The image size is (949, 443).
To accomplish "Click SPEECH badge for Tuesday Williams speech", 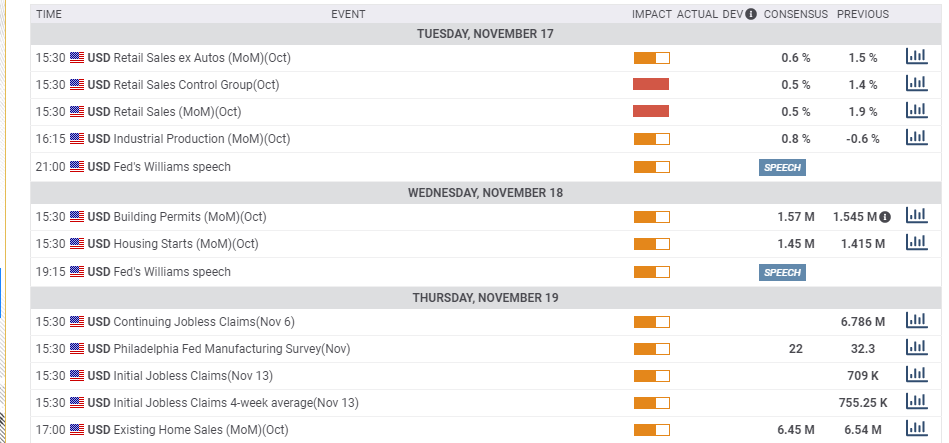I will [782, 168].
